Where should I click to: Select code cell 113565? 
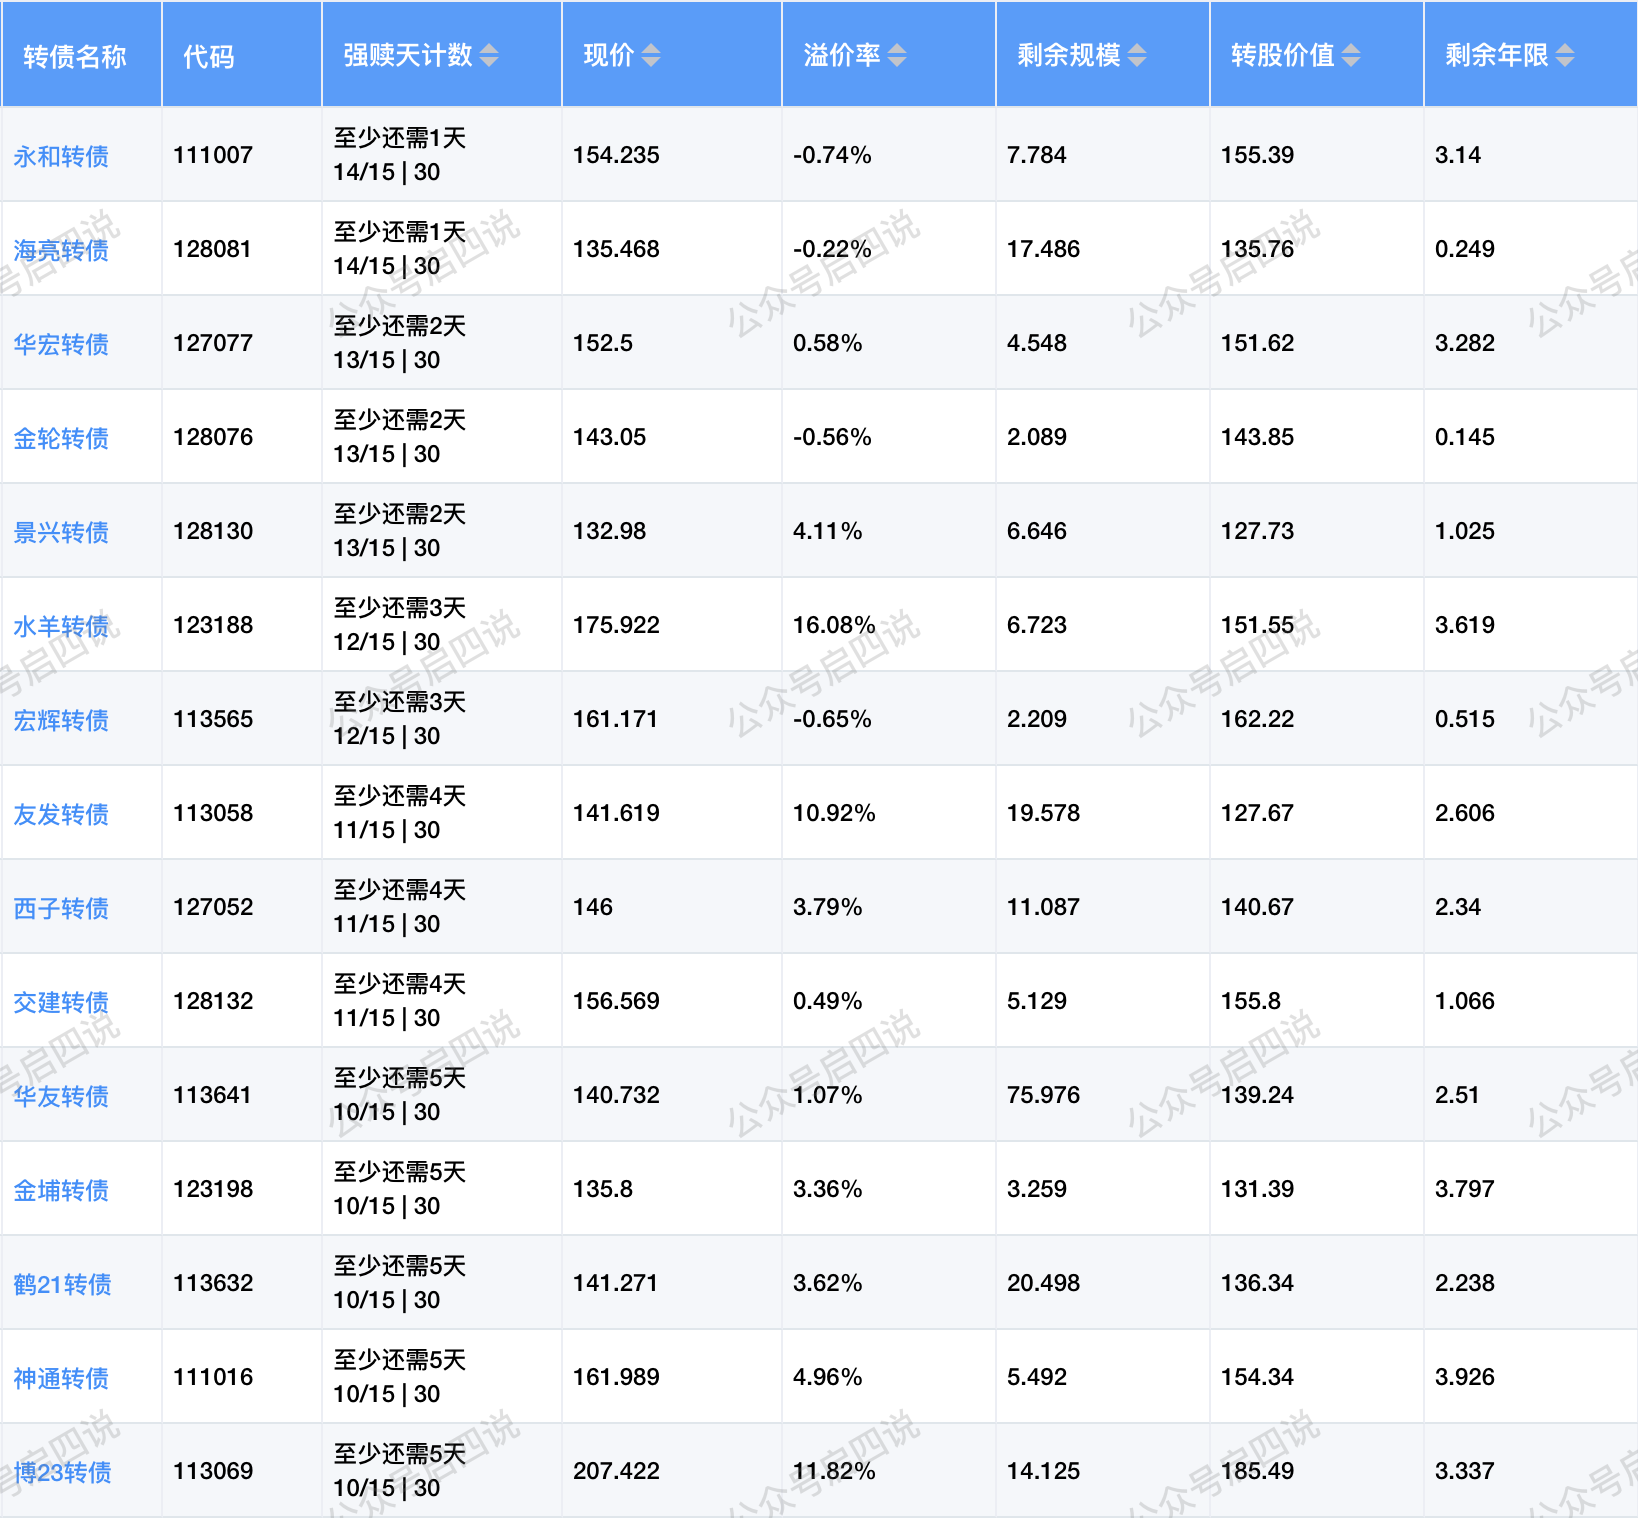coord(213,719)
